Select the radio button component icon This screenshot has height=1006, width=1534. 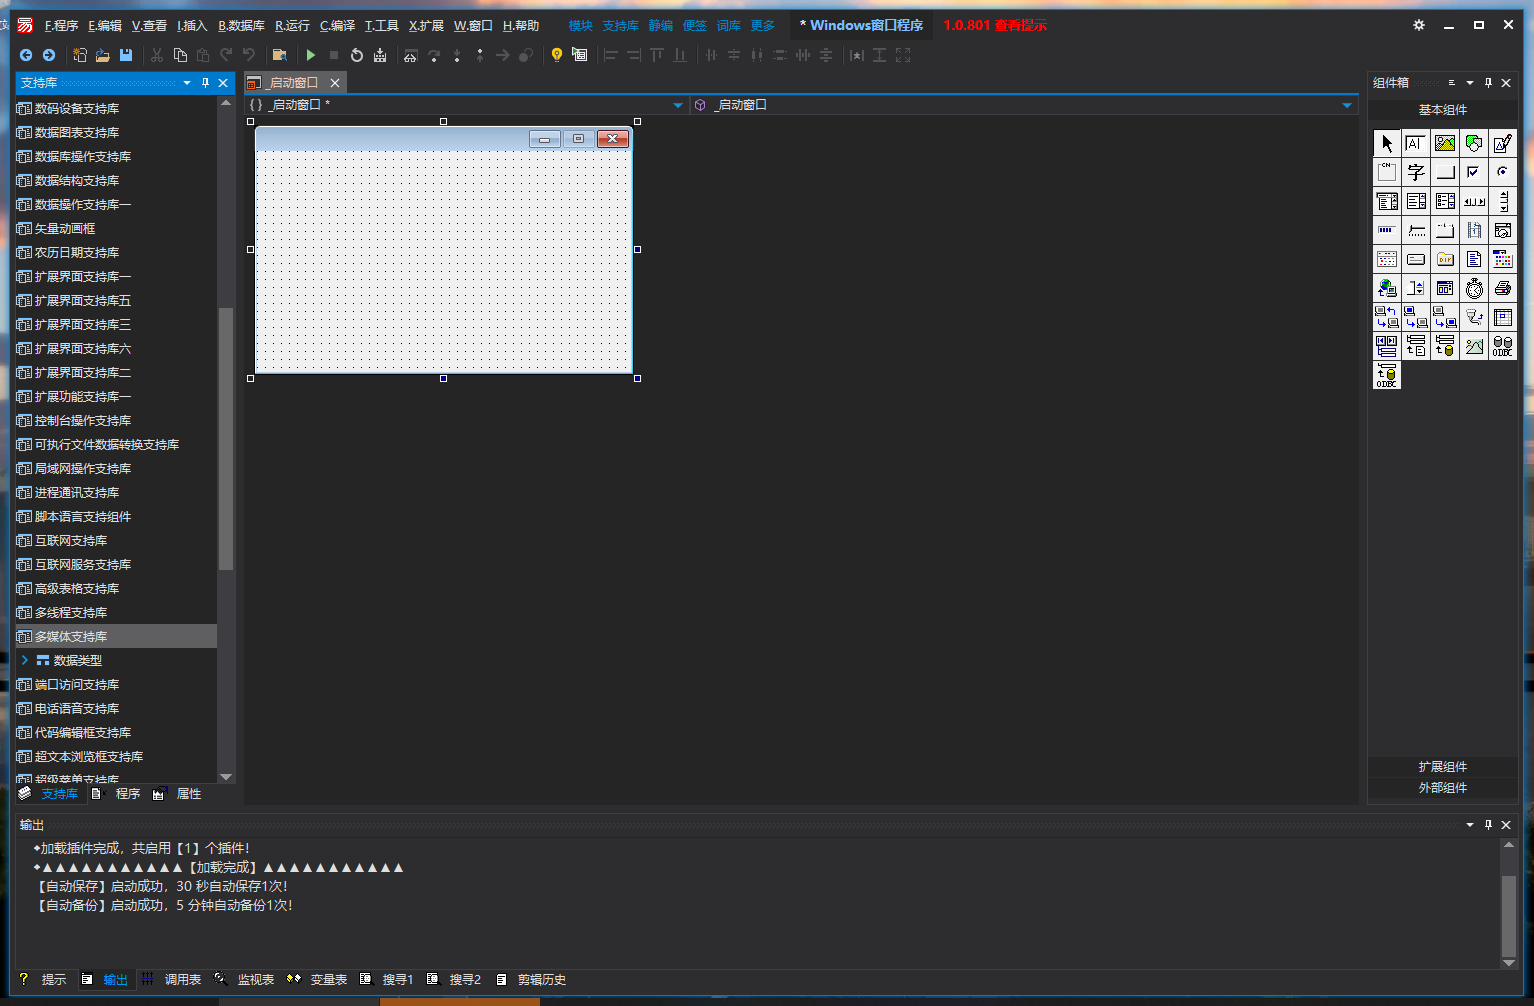[1503, 172]
